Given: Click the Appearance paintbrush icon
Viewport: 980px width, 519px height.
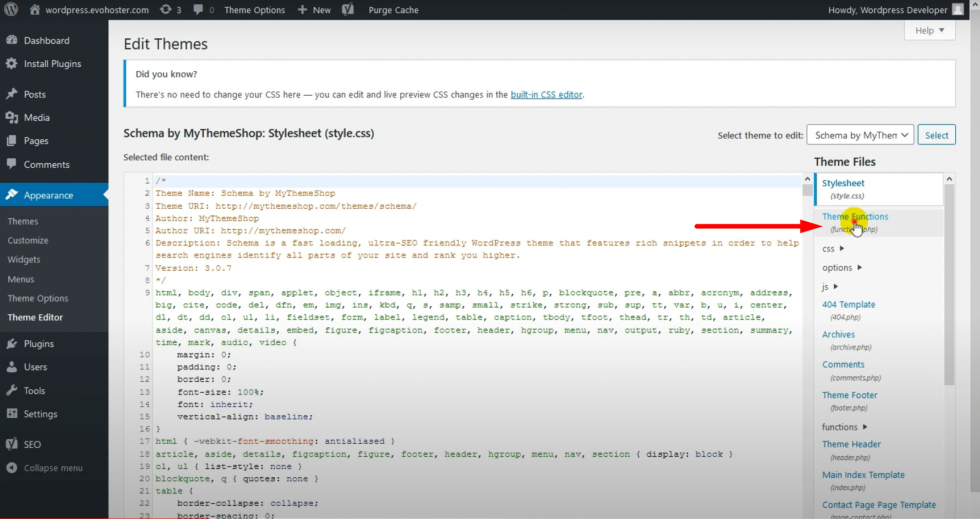Looking at the screenshot, I should coord(12,194).
